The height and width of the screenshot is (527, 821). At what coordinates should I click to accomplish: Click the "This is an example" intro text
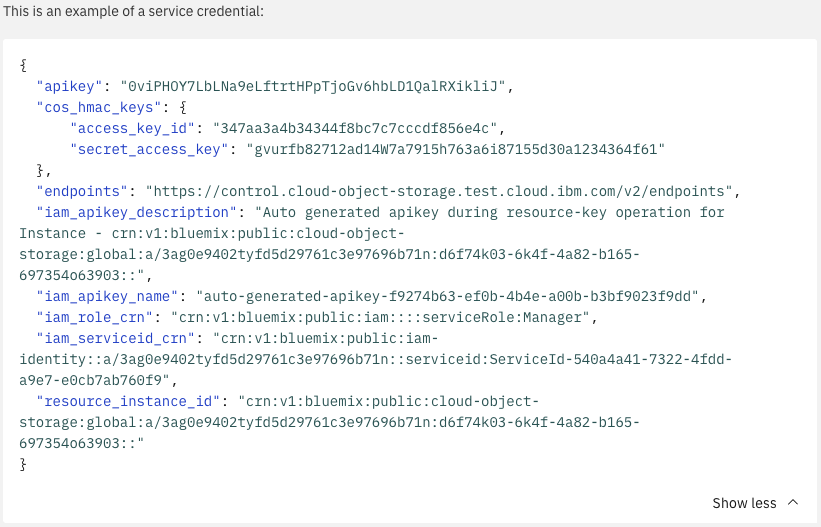click(x=134, y=10)
